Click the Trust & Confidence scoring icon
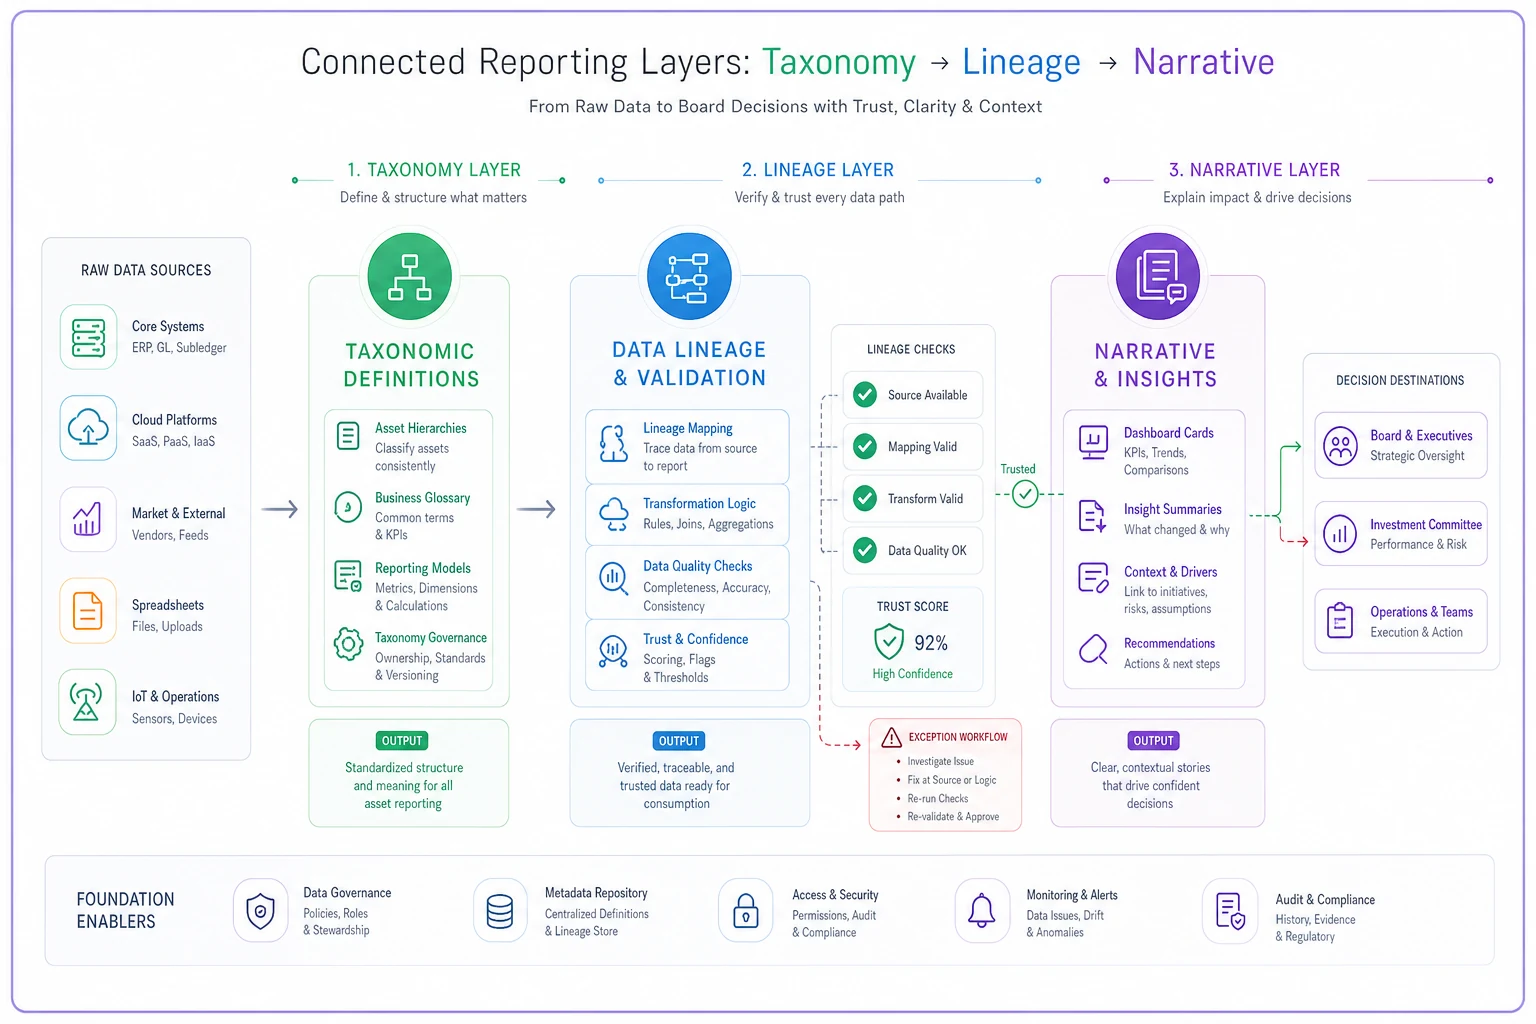The width and height of the screenshot is (1536, 1024). [613, 651]
